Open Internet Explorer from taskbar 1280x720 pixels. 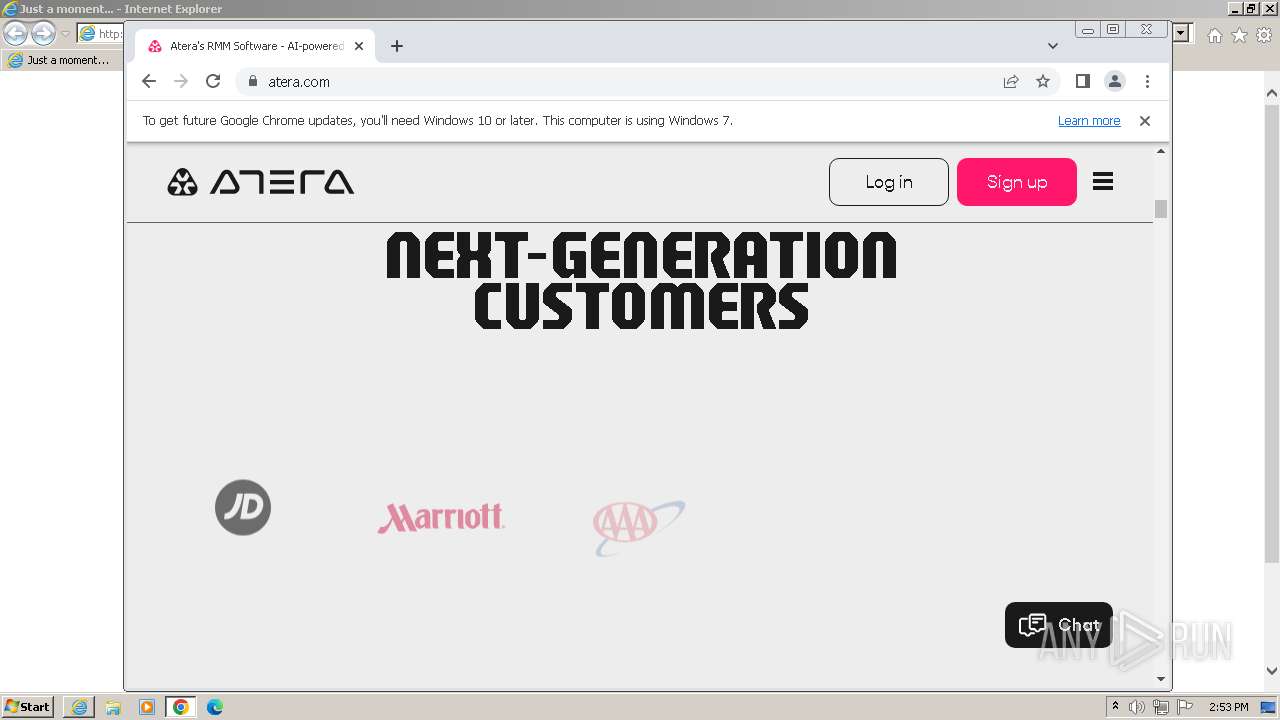tap(79, 707)
